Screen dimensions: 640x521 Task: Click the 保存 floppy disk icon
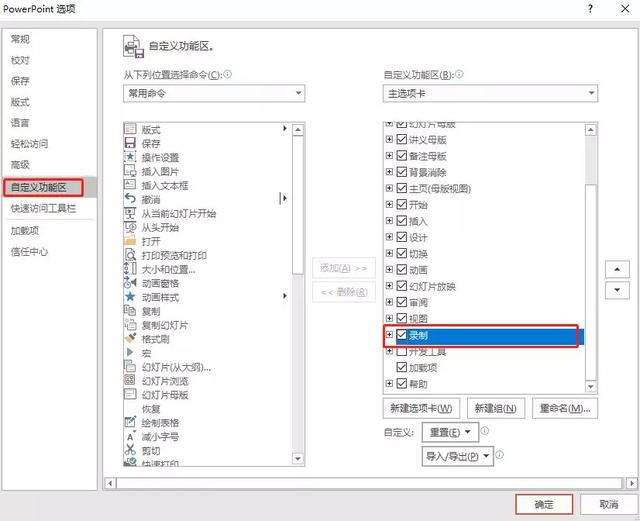point(130,143)
